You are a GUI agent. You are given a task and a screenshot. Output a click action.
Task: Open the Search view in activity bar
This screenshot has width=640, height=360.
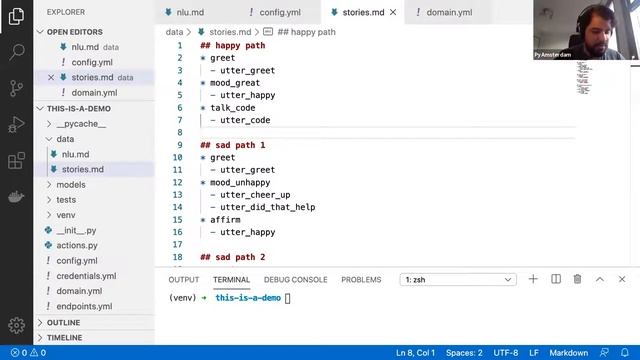tap(16, 52)
